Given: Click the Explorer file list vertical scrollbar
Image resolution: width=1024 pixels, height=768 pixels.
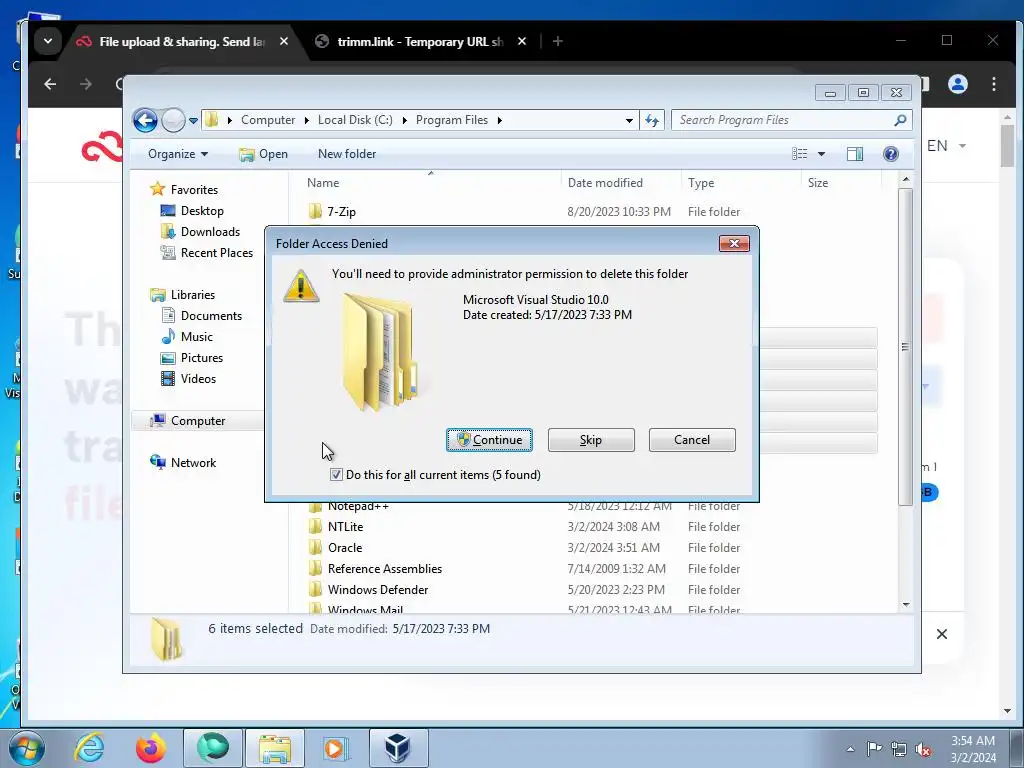Looking at the screenshot, I should click(905, 346).
